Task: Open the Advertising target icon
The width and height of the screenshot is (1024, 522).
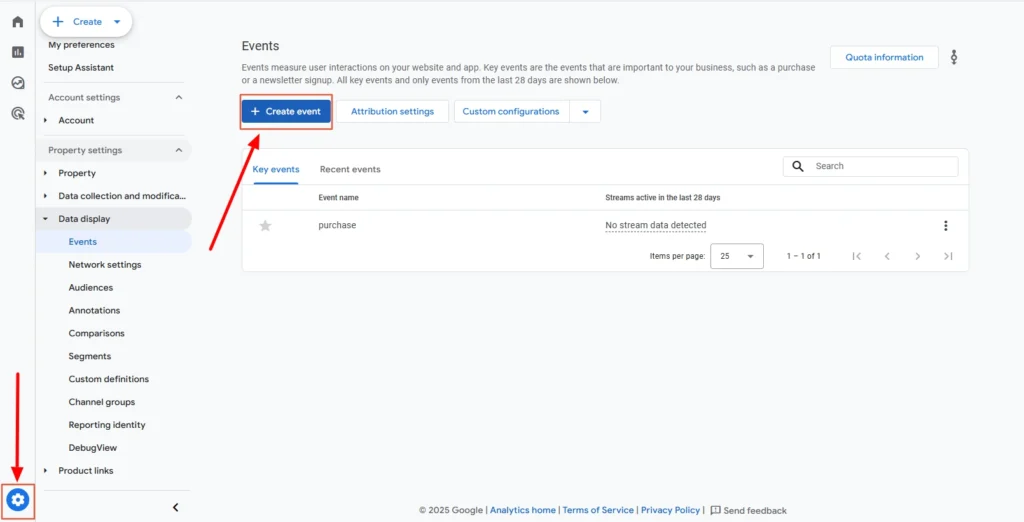Action: [17, 114]
